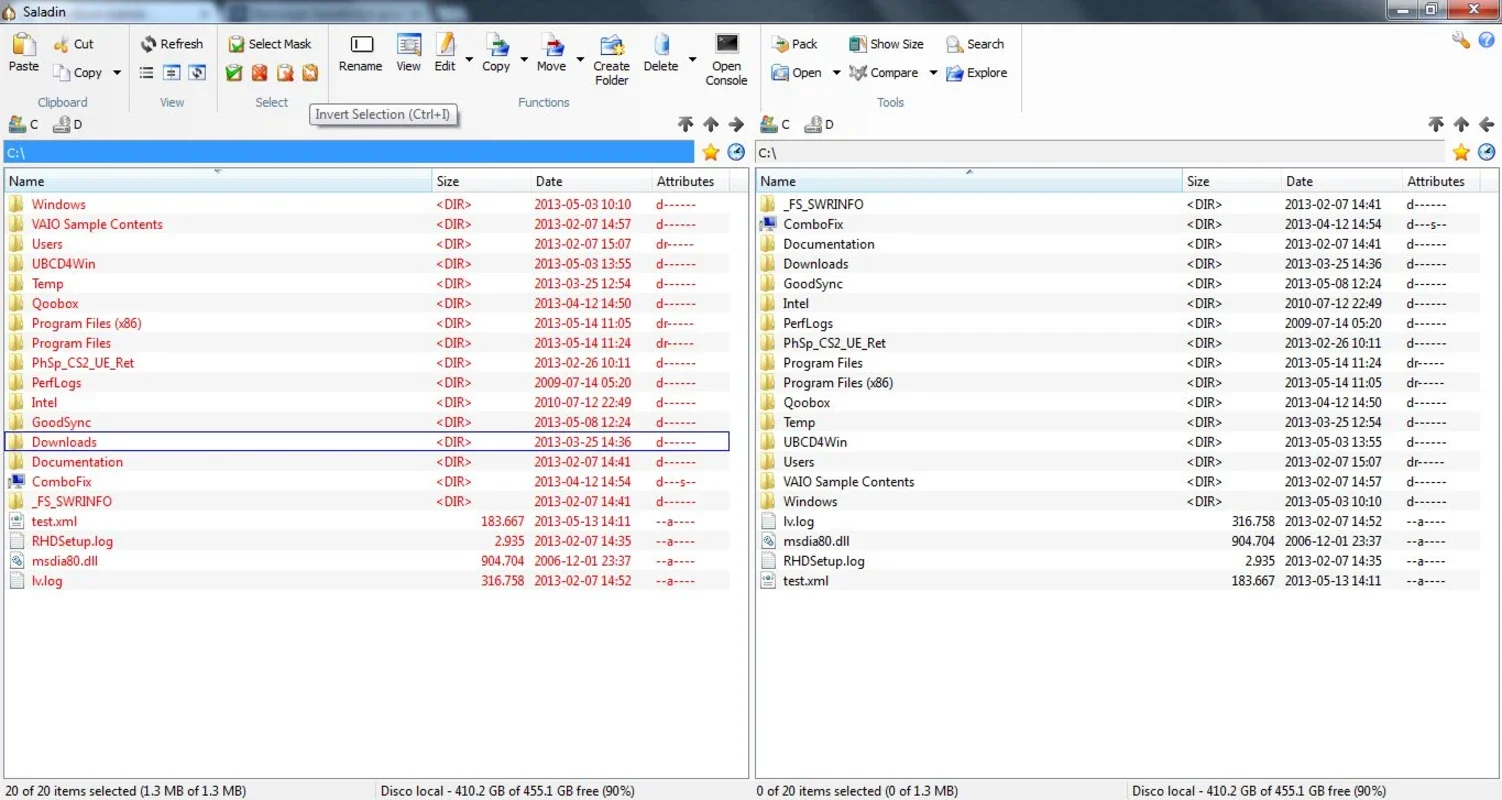Viewport: 1502px width, 800px height.
Task: Expand the Clipboard Copy dropdown arrow
Action: coord(116,73)
